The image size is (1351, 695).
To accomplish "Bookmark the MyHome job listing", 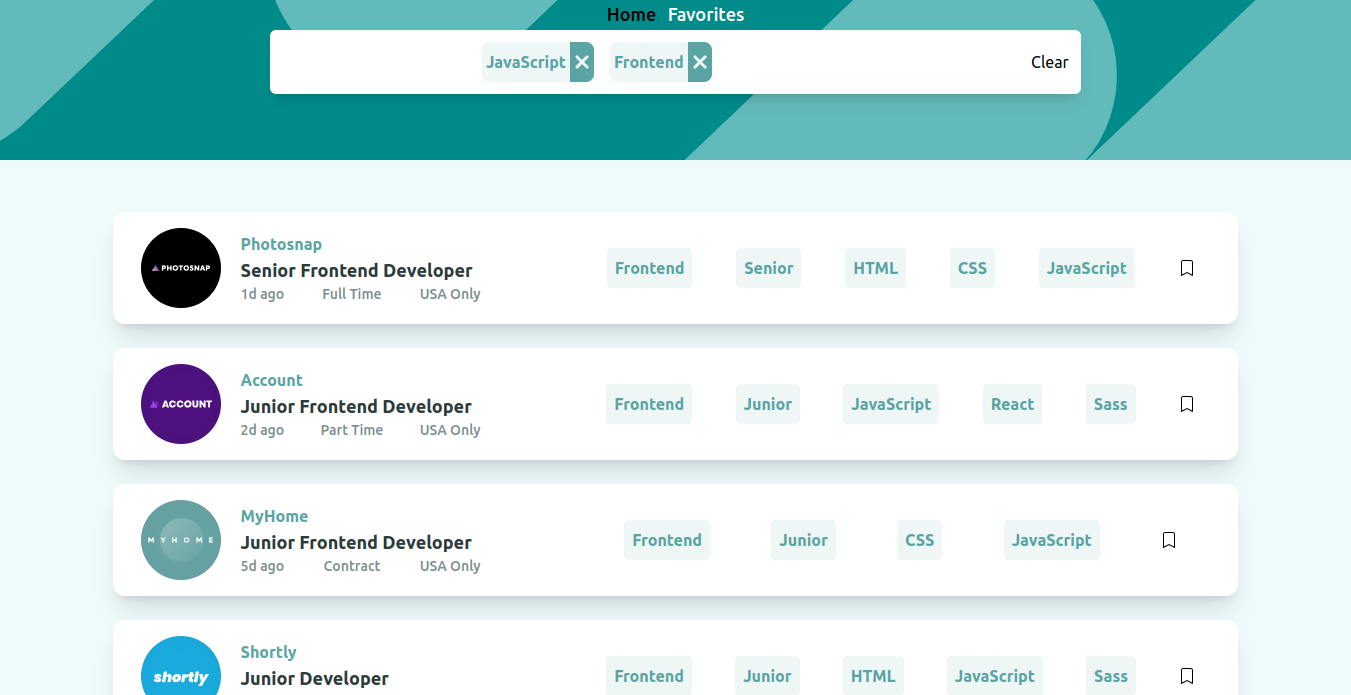I will (x=1169, y=540).
